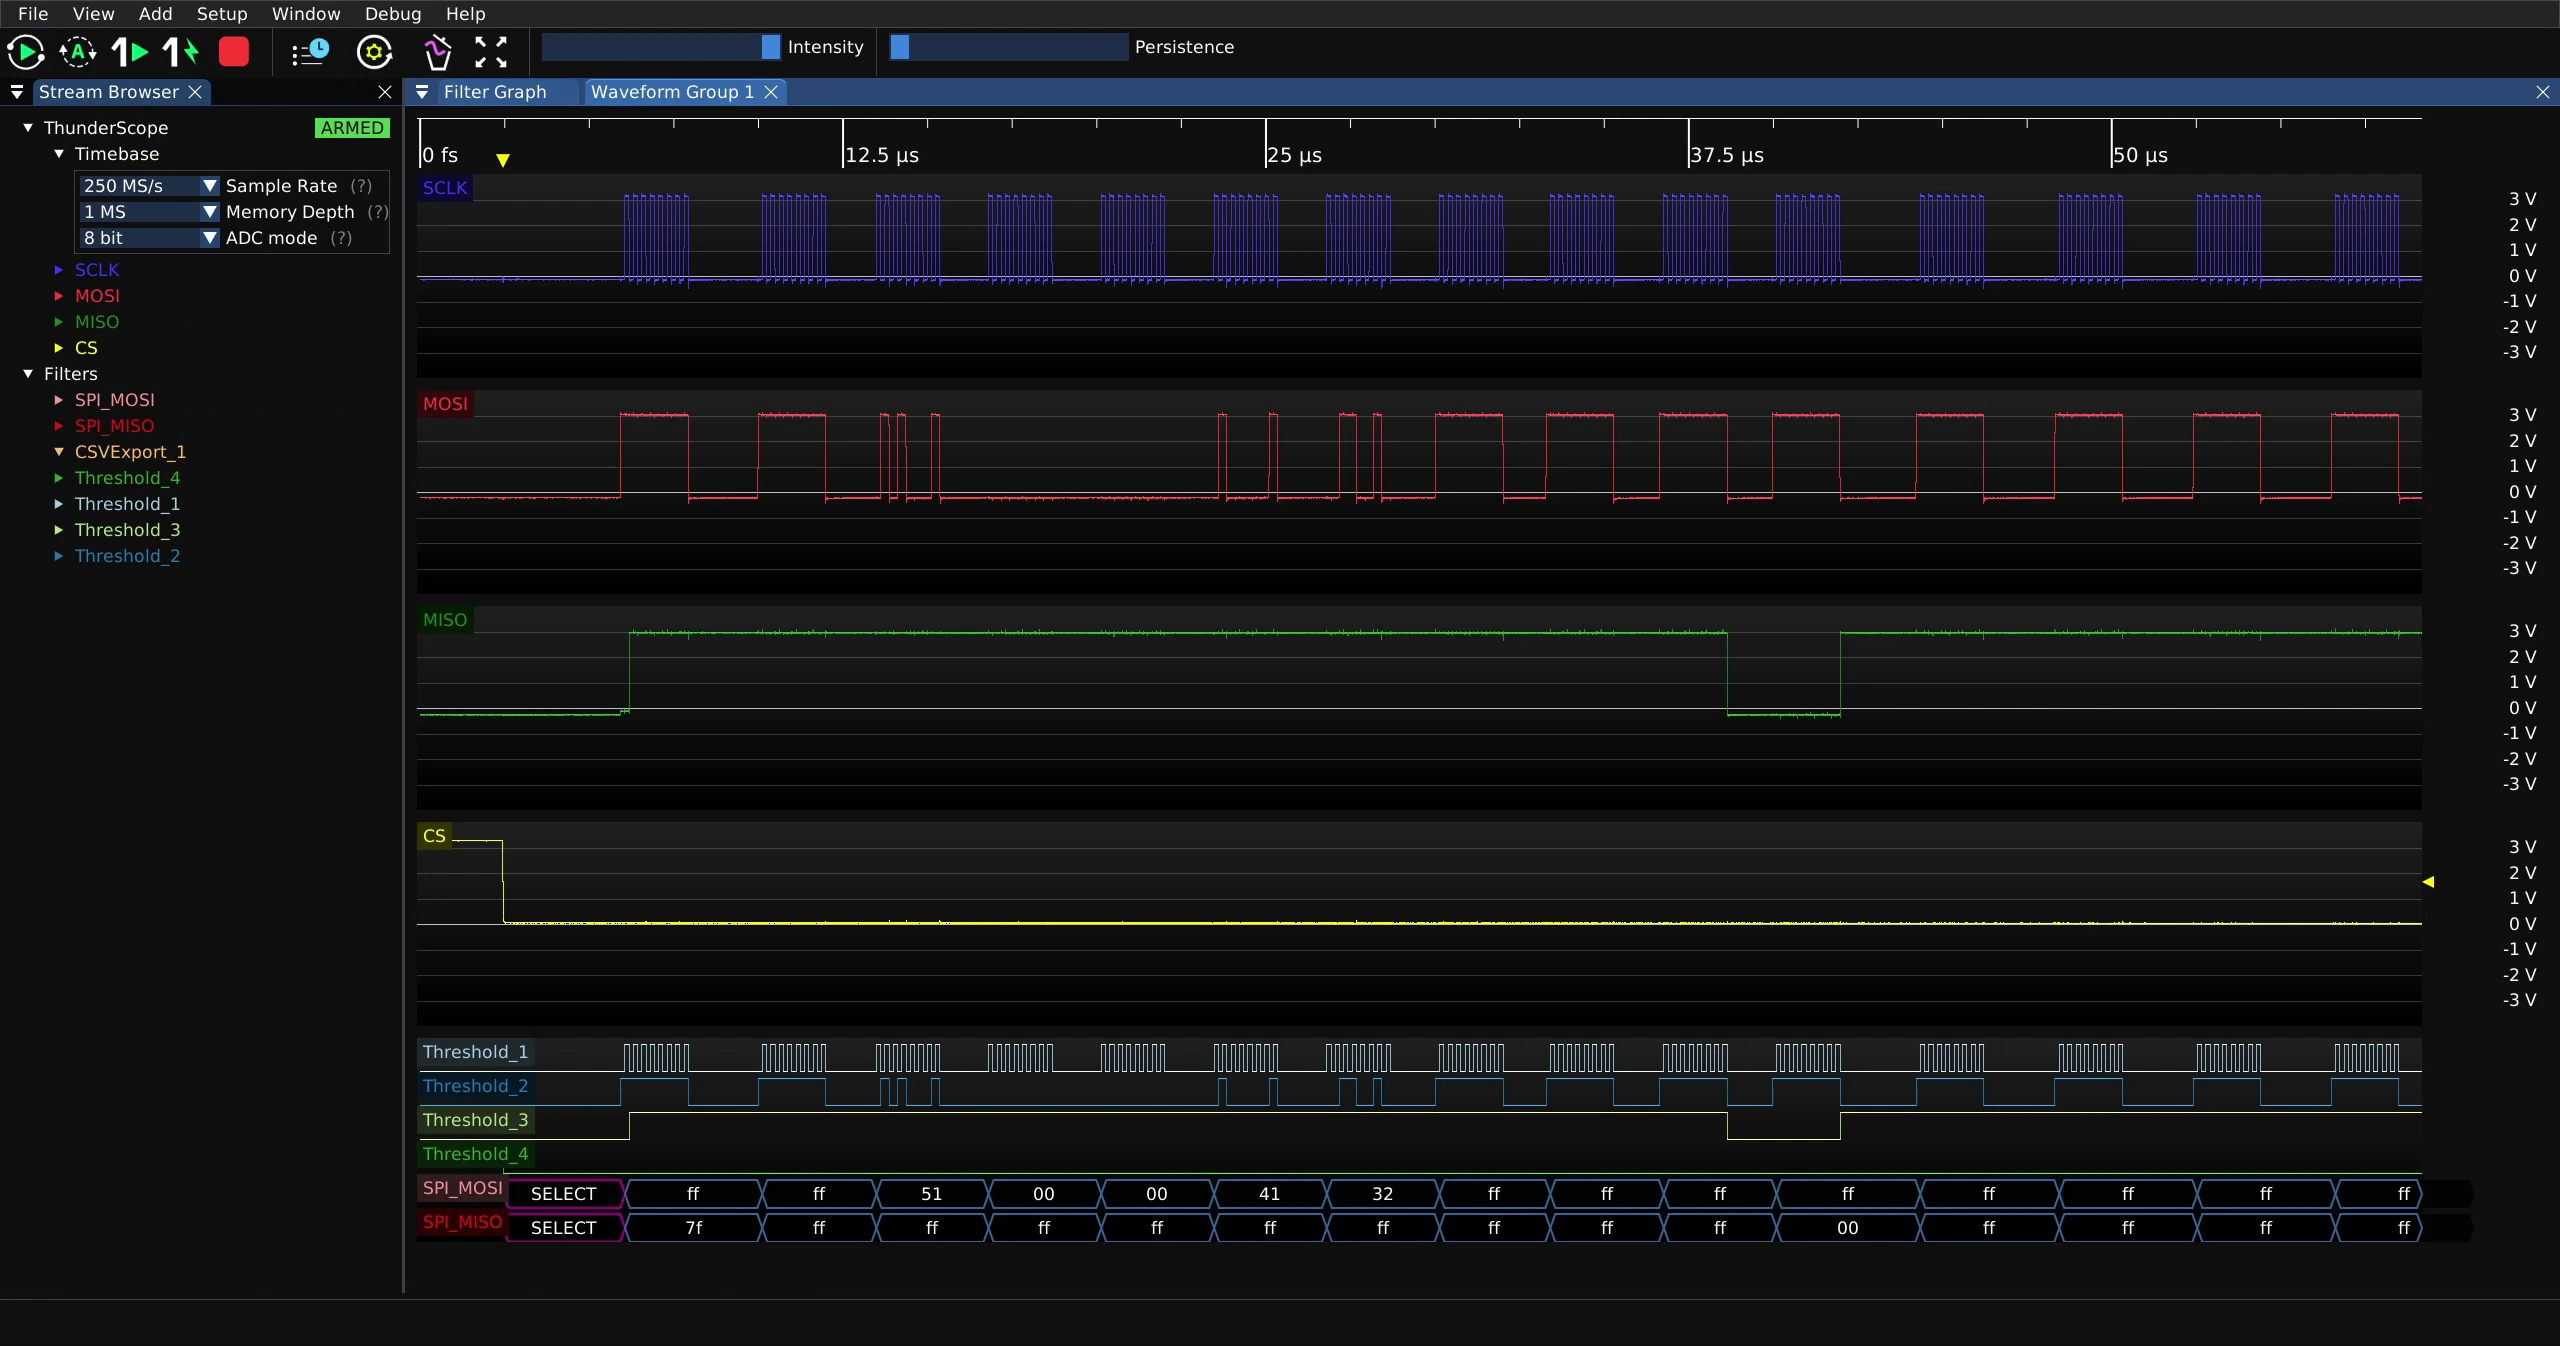The width and height of the screenshot is (2560, 1346).
Task: Open trigger history list icon
Action: [310, 52]
